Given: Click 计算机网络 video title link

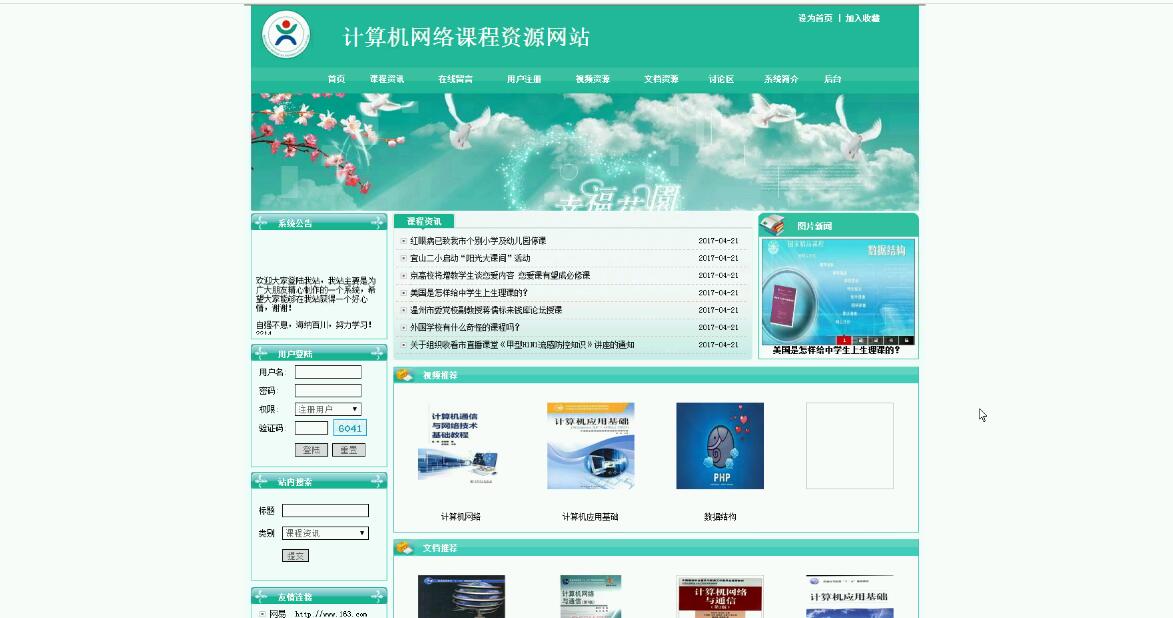Looking at the screenshot, I should tap(461, 517).
